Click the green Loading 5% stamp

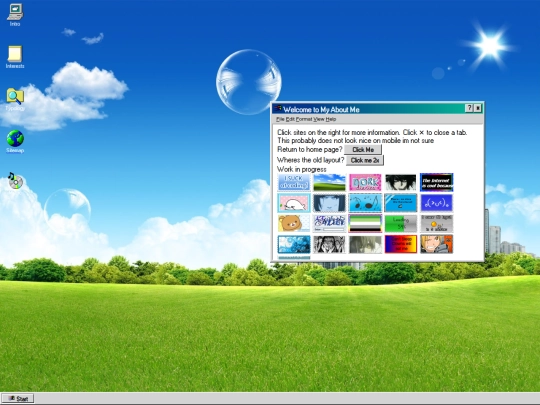click(x=401, y=224)
